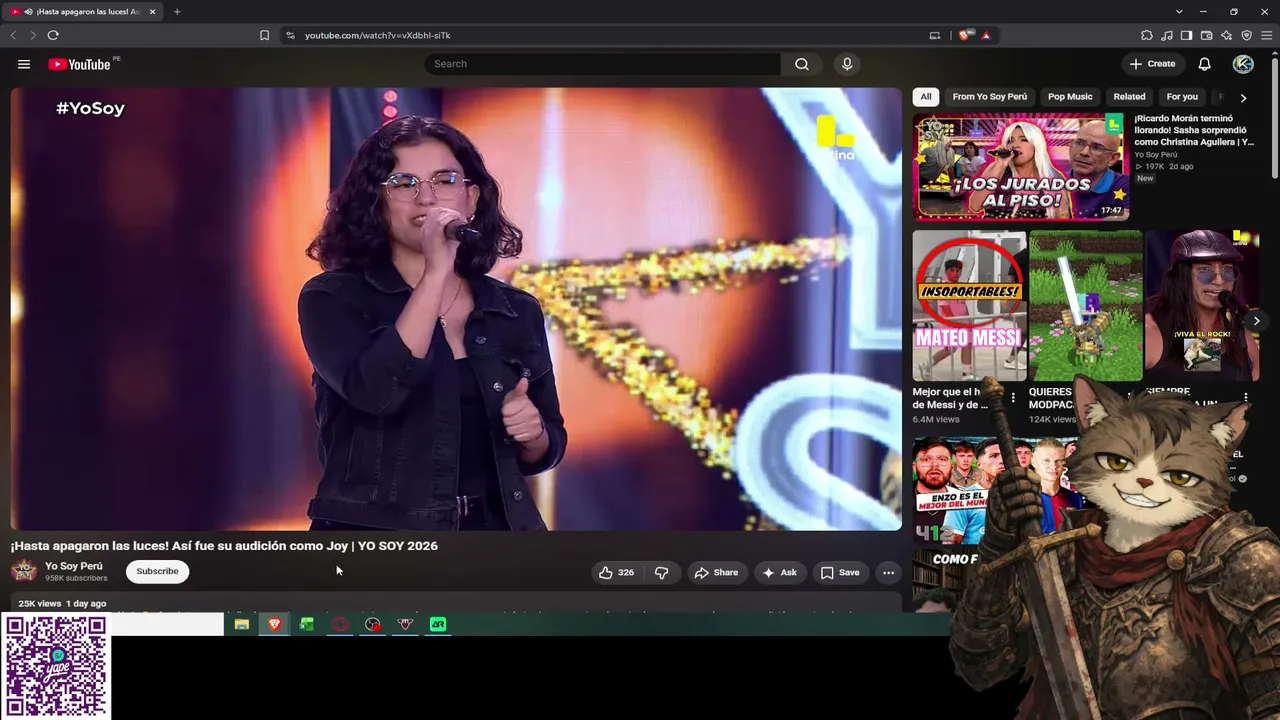Subscribe to Yo Soy Perú channel
The width and height of the screenshot is (1280, 720).
[157, 571]
